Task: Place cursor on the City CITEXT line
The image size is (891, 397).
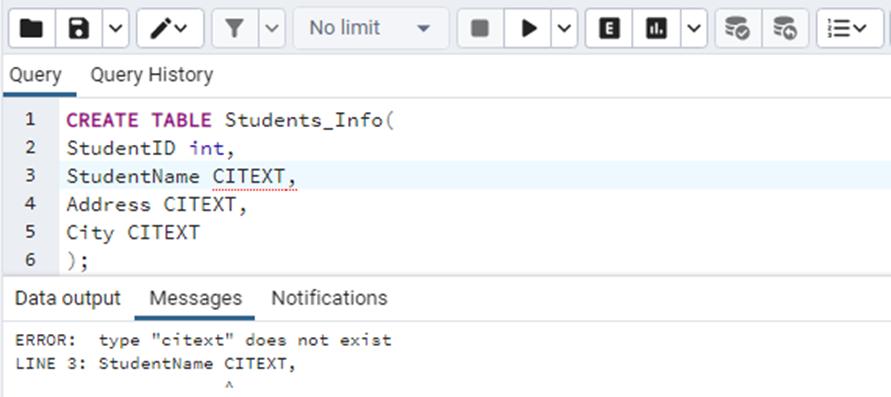Action: click(x=133, y=232)
